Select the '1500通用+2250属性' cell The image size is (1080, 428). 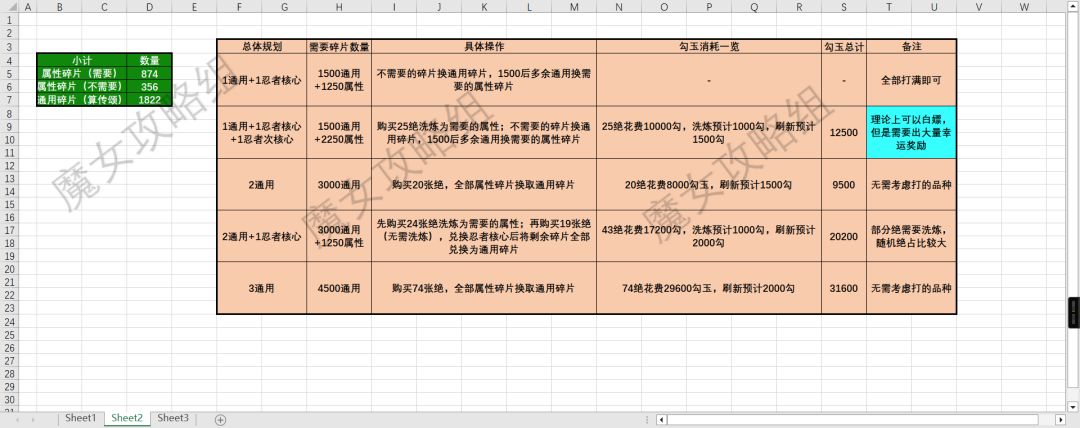[339, 132]
